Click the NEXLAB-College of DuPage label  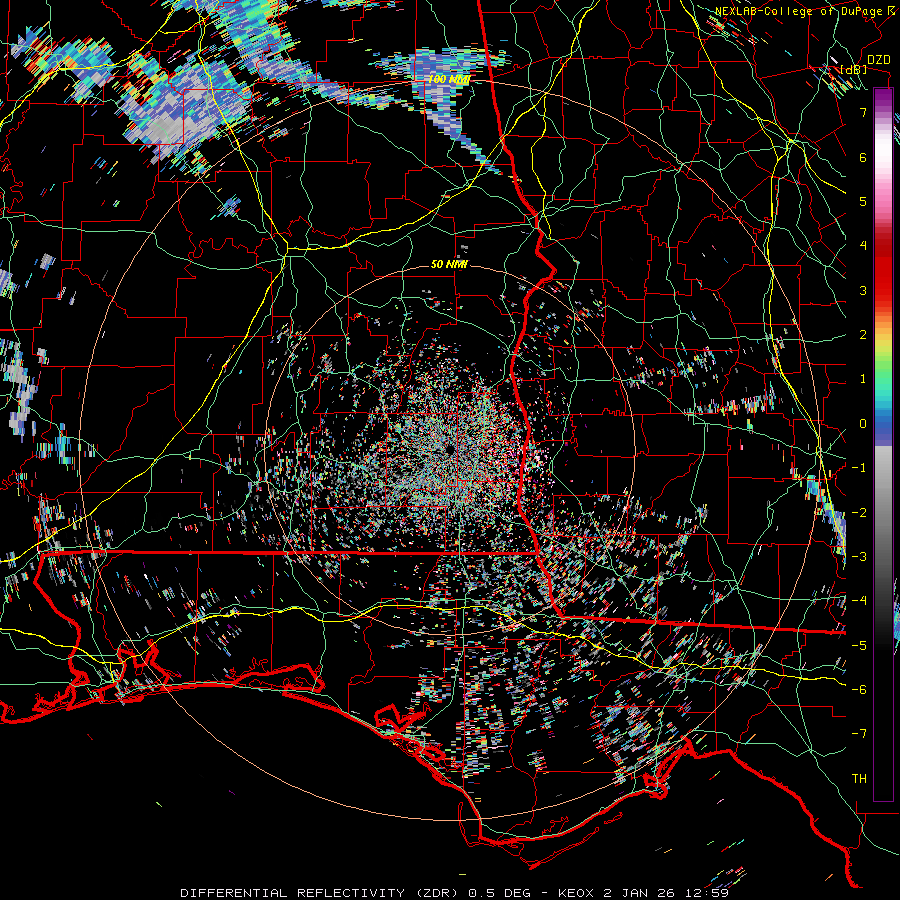tap(799, 11)
